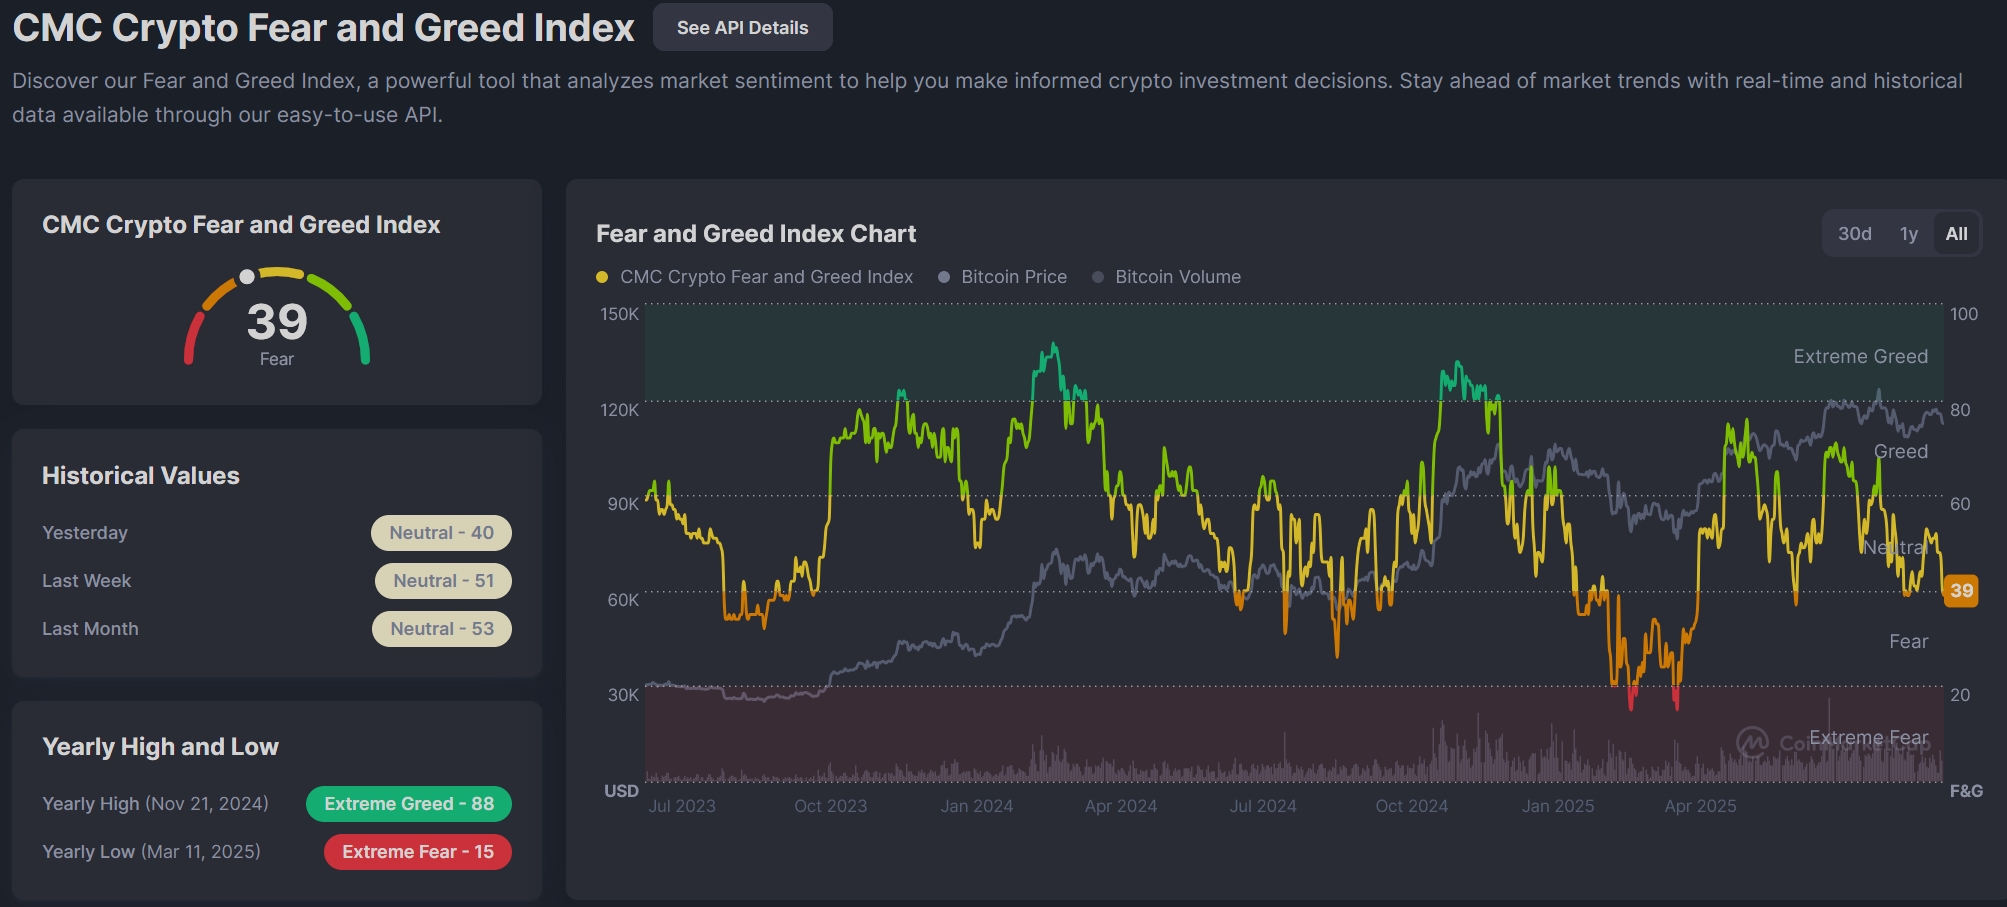Click the 60K price axis label
The image size is (2007, 907).
(x=623, y=600)
